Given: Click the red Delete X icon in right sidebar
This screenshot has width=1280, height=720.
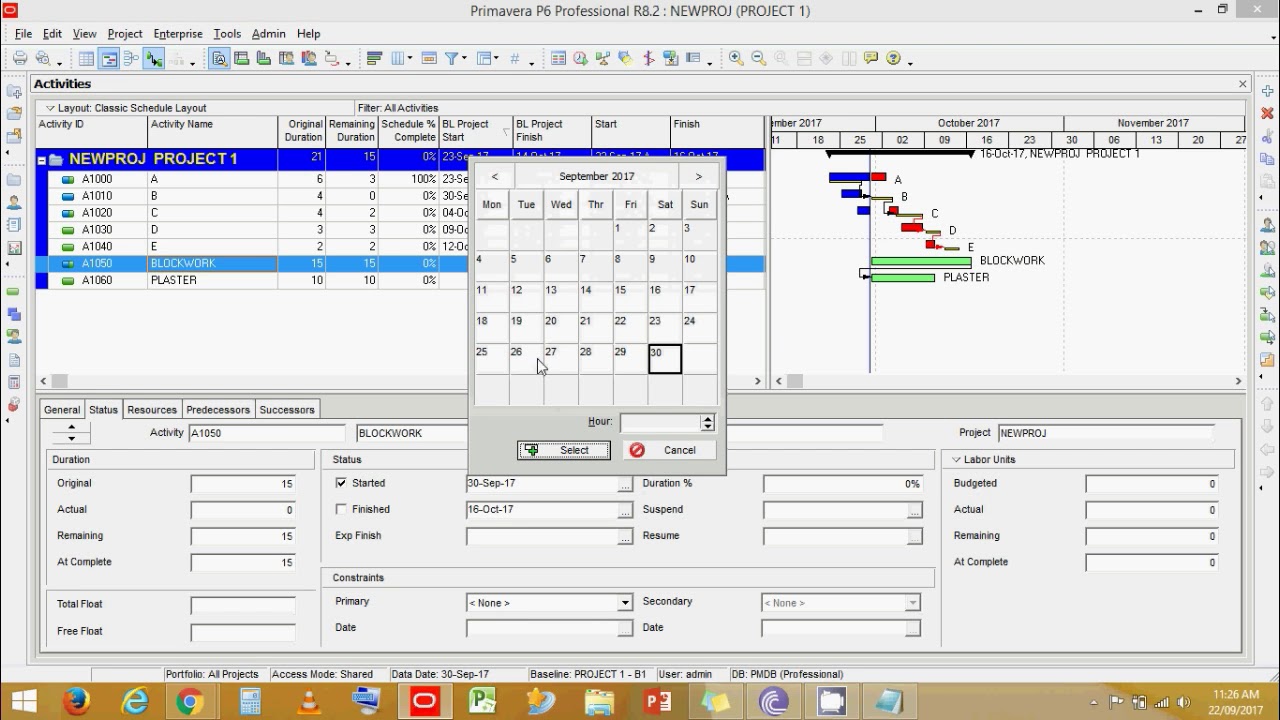Looking at the screenshot, I should pyautogui.click(x=1267, y=113).
